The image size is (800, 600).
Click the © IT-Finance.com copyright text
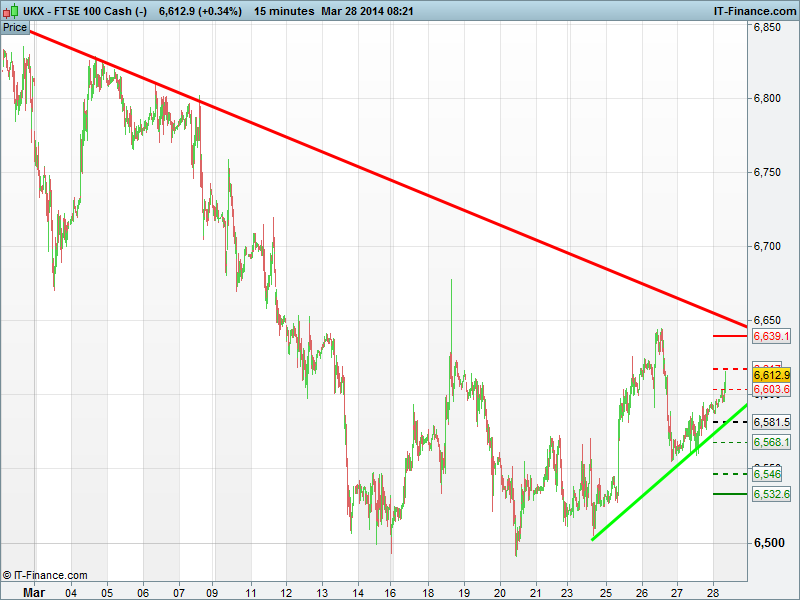(x=45, y=575)
